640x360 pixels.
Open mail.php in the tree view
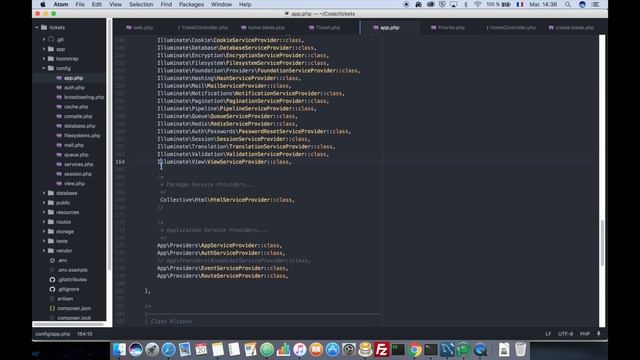click(x=74, y=145)
